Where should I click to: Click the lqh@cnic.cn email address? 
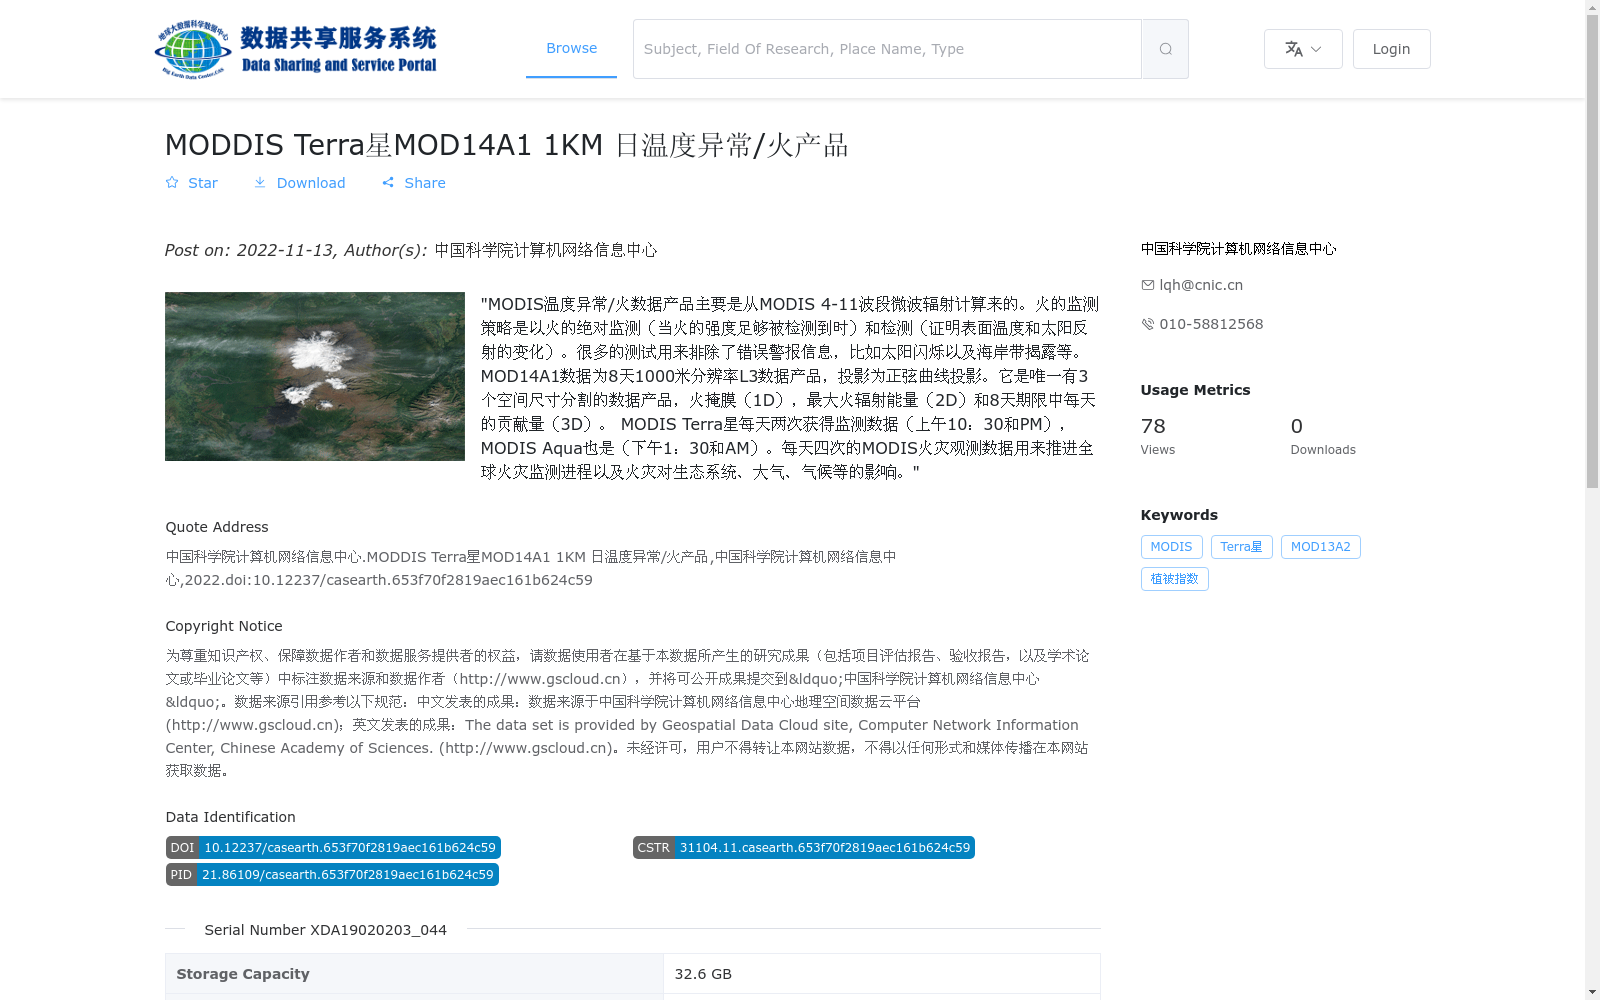point(1201,285)
